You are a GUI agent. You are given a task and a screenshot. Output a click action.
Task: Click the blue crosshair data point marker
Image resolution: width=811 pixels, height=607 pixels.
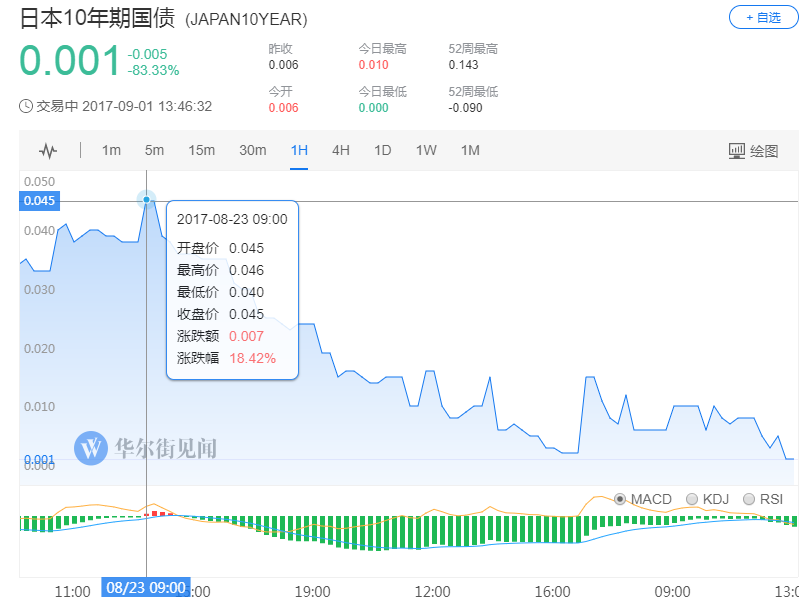click(x=146, y=200)
